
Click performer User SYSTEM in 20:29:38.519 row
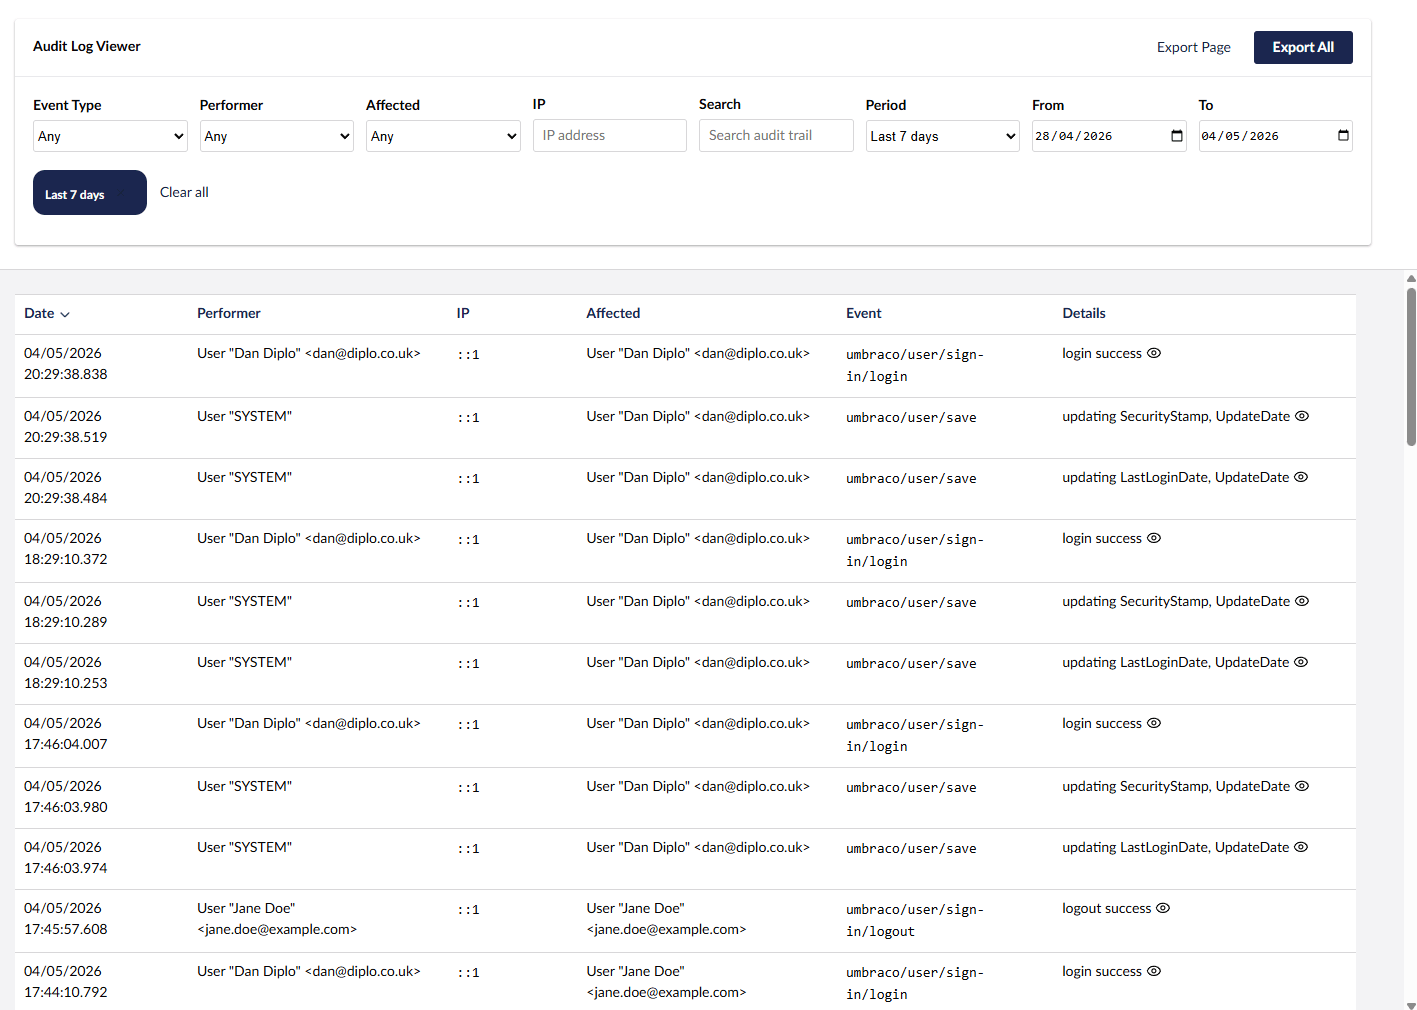244,416
